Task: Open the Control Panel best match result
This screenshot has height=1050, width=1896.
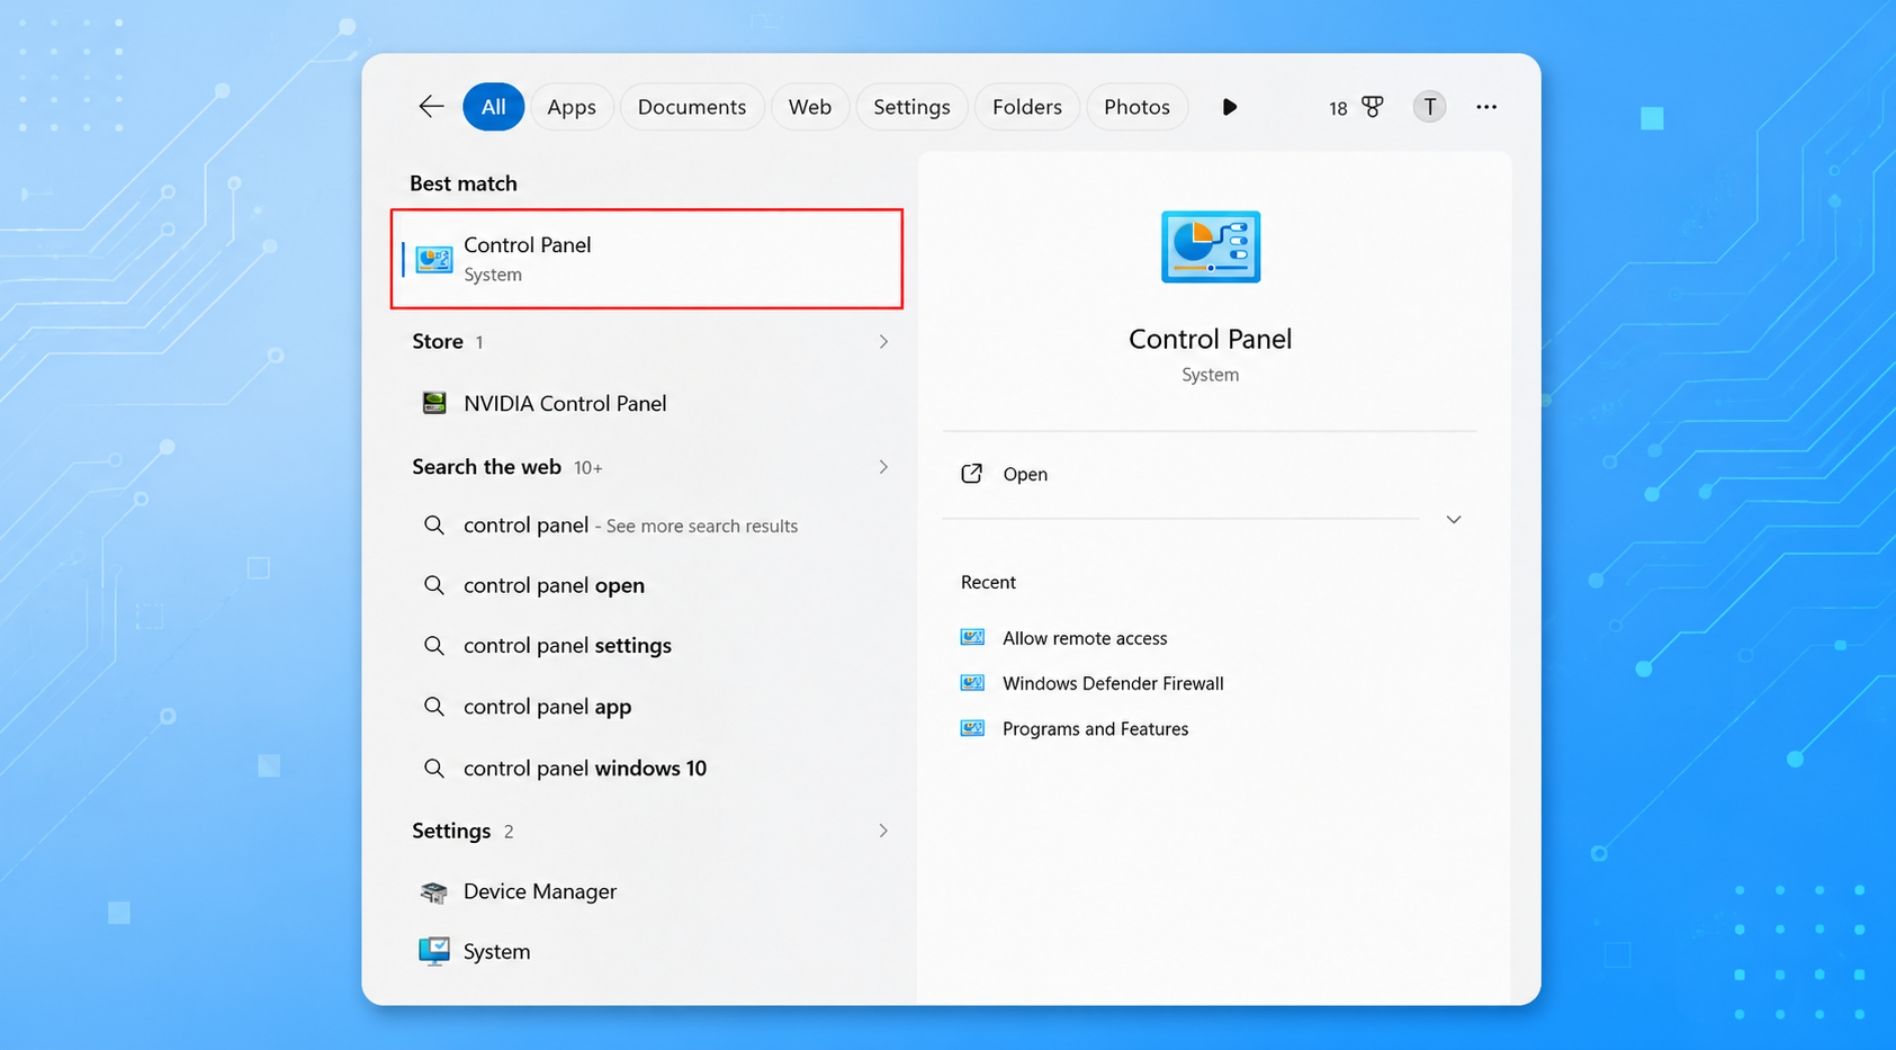Action: tap(647, 259)
